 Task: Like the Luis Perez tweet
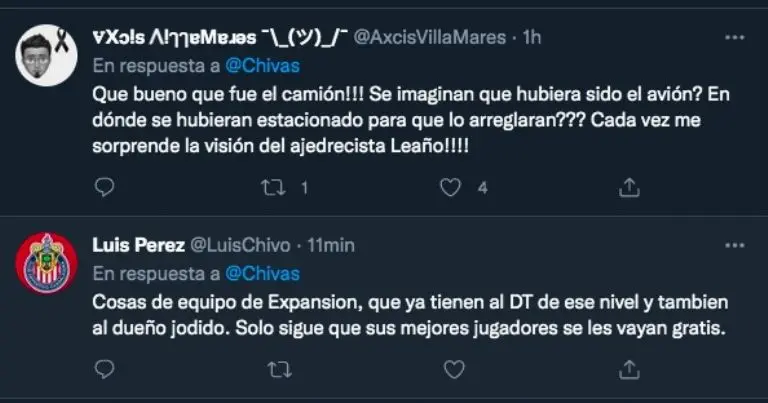[x=454, y=370]
